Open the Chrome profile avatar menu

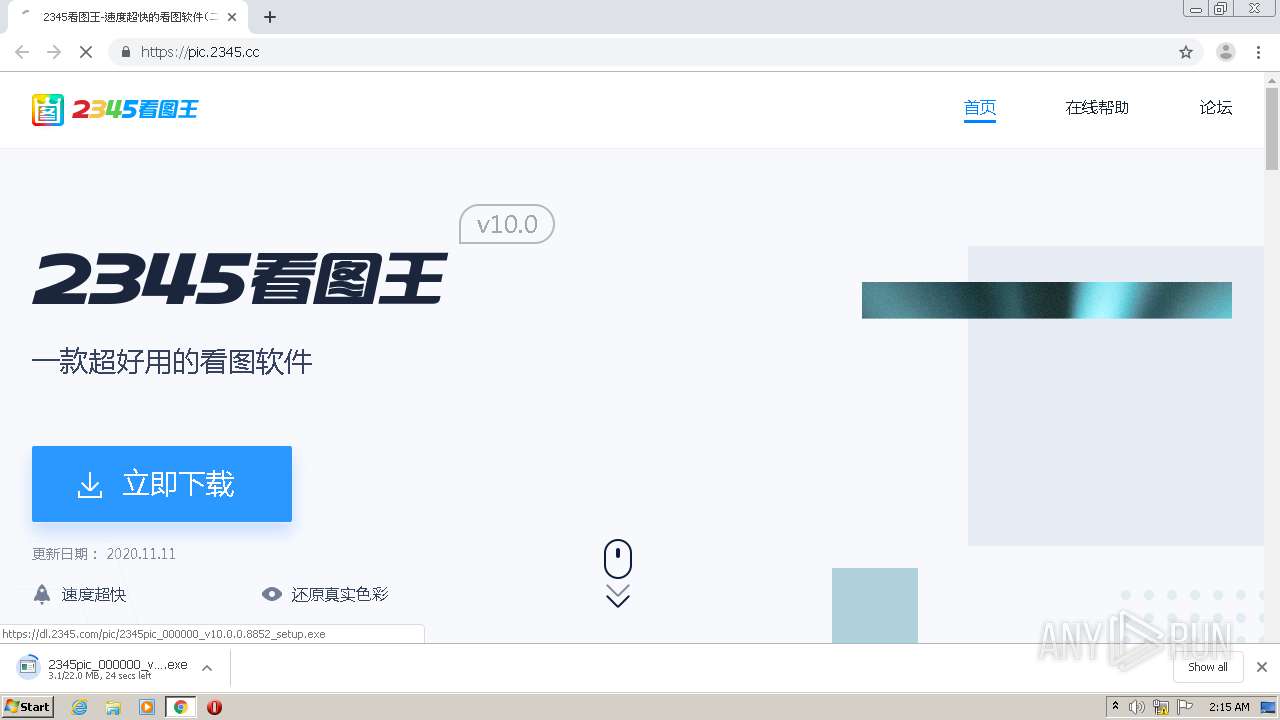point(1226,52)
